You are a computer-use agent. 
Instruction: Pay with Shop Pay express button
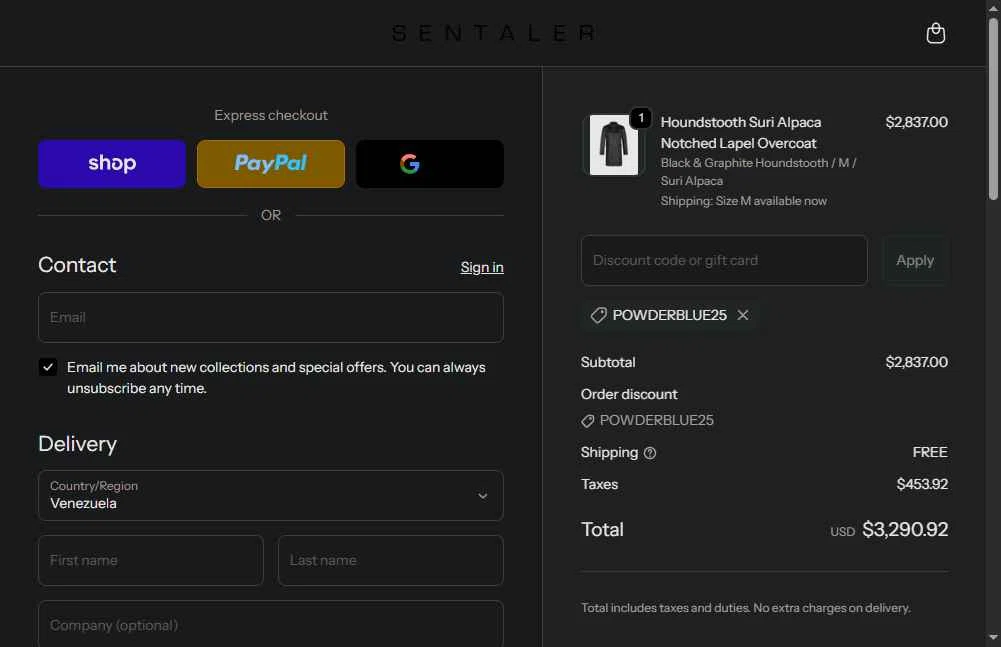pos(112,164)
